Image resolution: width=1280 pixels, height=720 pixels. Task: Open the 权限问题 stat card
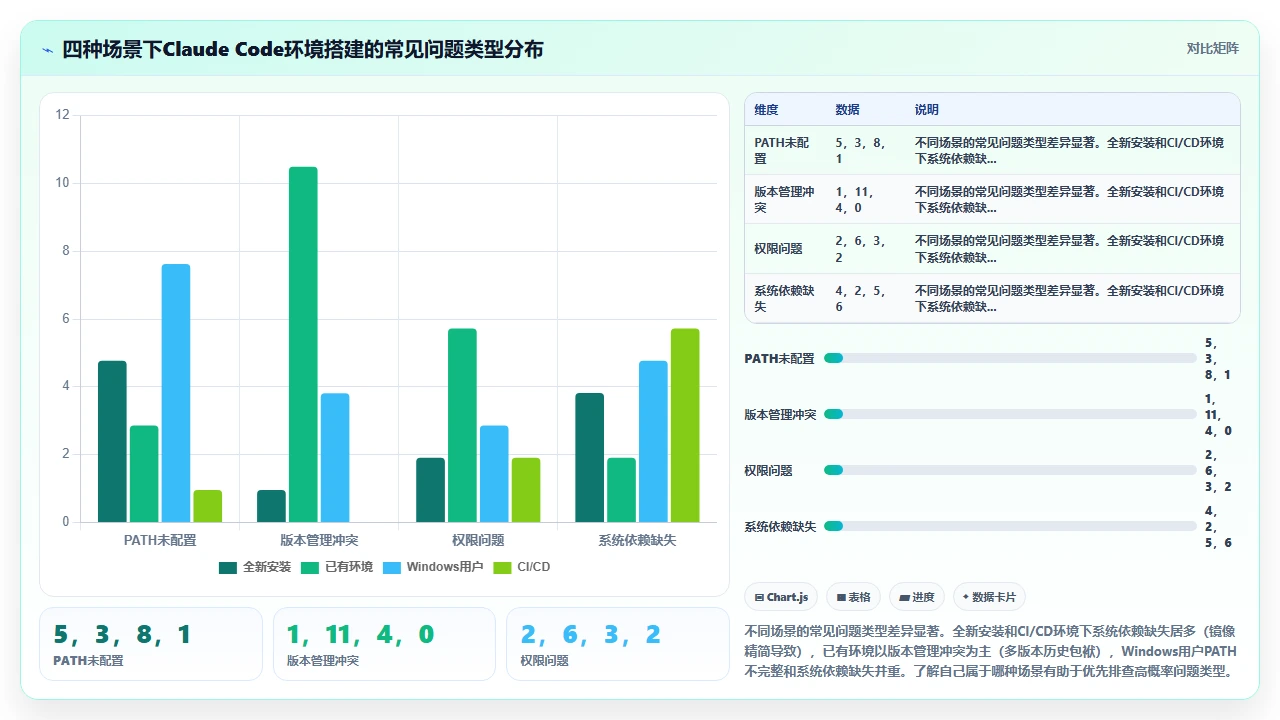pyautogui.click(x=618, y=644)
